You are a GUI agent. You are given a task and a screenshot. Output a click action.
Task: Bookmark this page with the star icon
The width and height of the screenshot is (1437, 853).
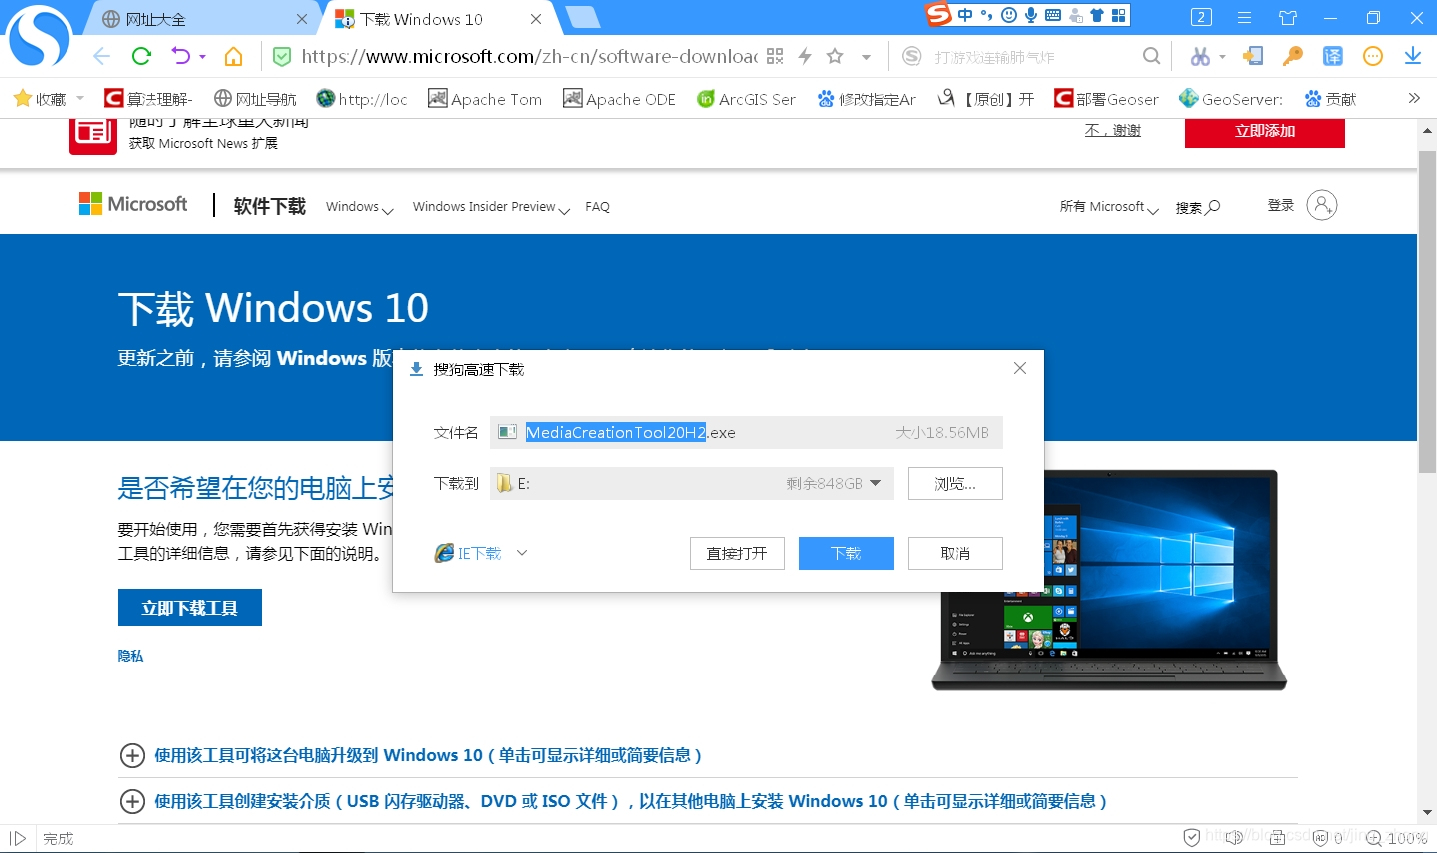click(x=835, y=56)
